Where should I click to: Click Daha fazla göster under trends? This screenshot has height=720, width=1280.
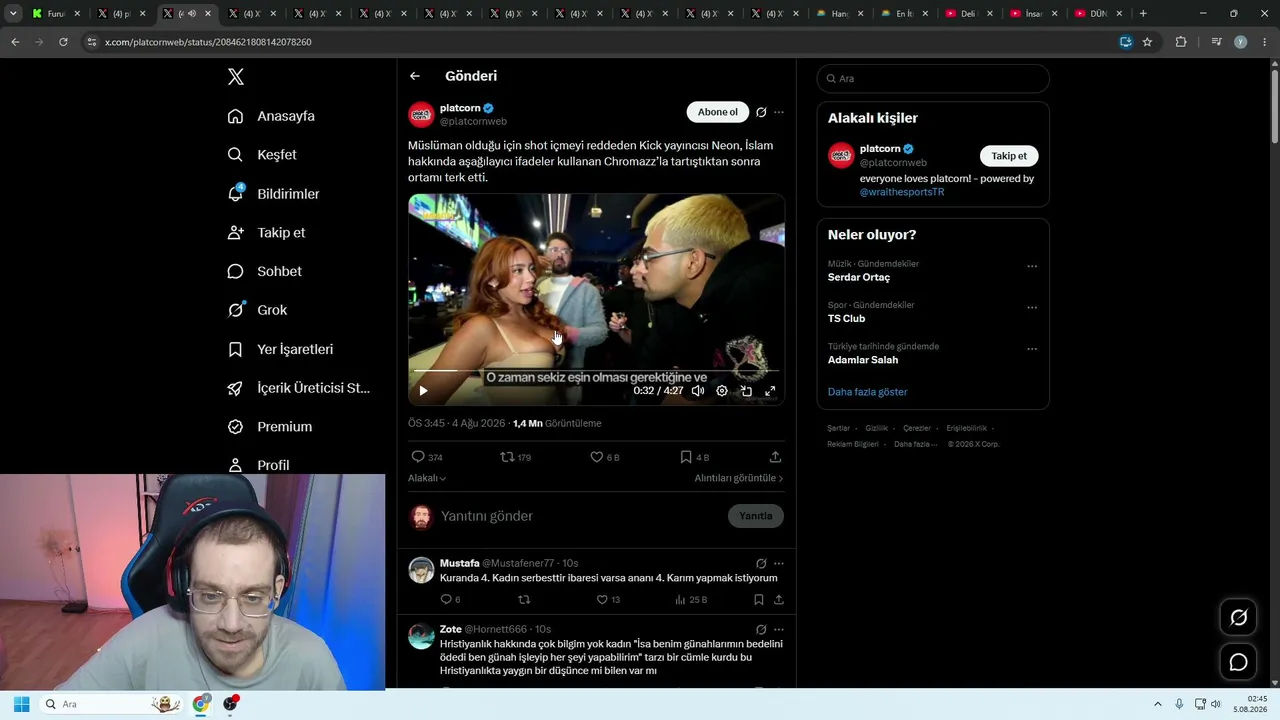click(868, 392)
